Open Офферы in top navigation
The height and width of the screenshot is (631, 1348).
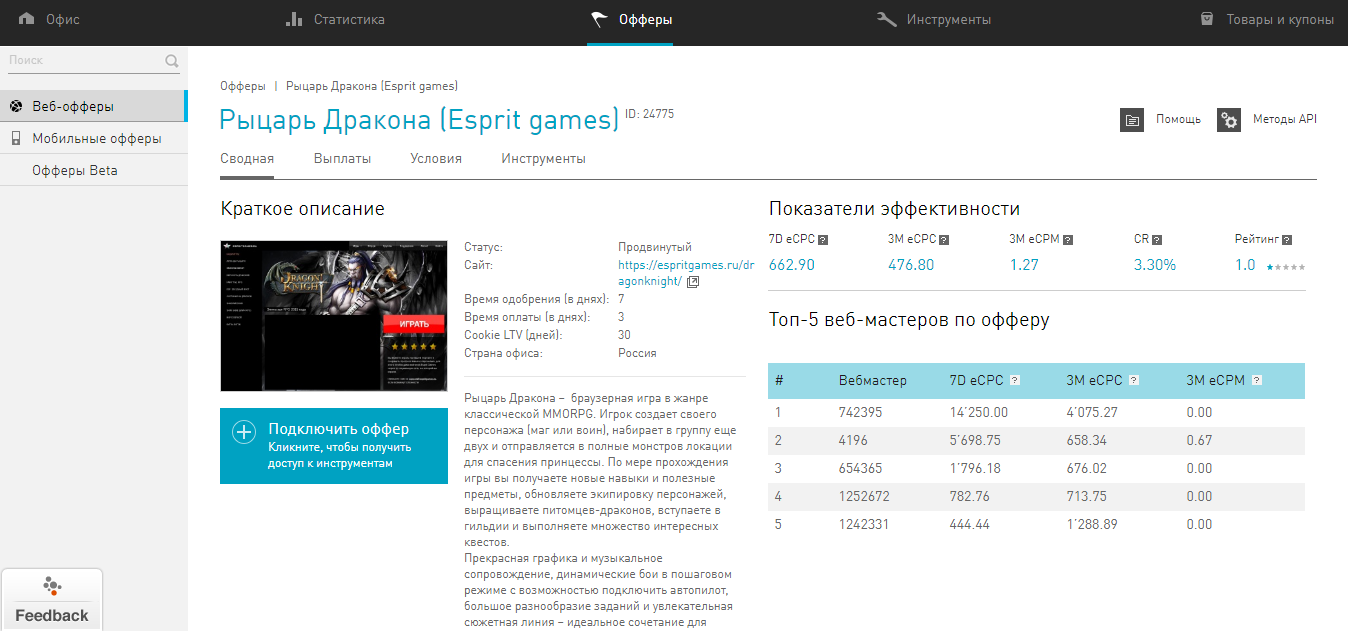[x=630, y=20]
